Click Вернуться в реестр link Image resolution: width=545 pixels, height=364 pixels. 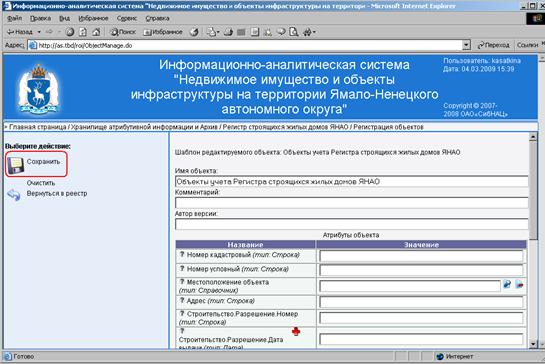point(57,194)
